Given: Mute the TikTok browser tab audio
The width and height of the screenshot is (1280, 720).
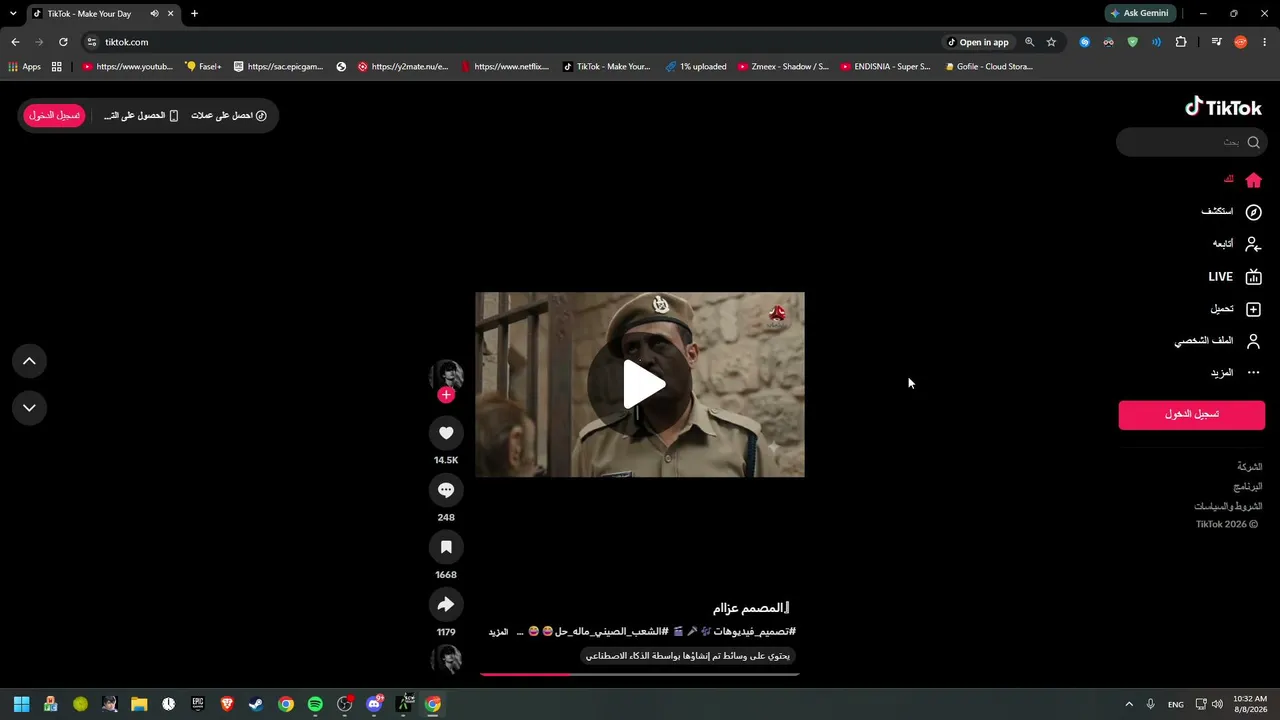Looking at the screenshot, I should coord(154,14).
